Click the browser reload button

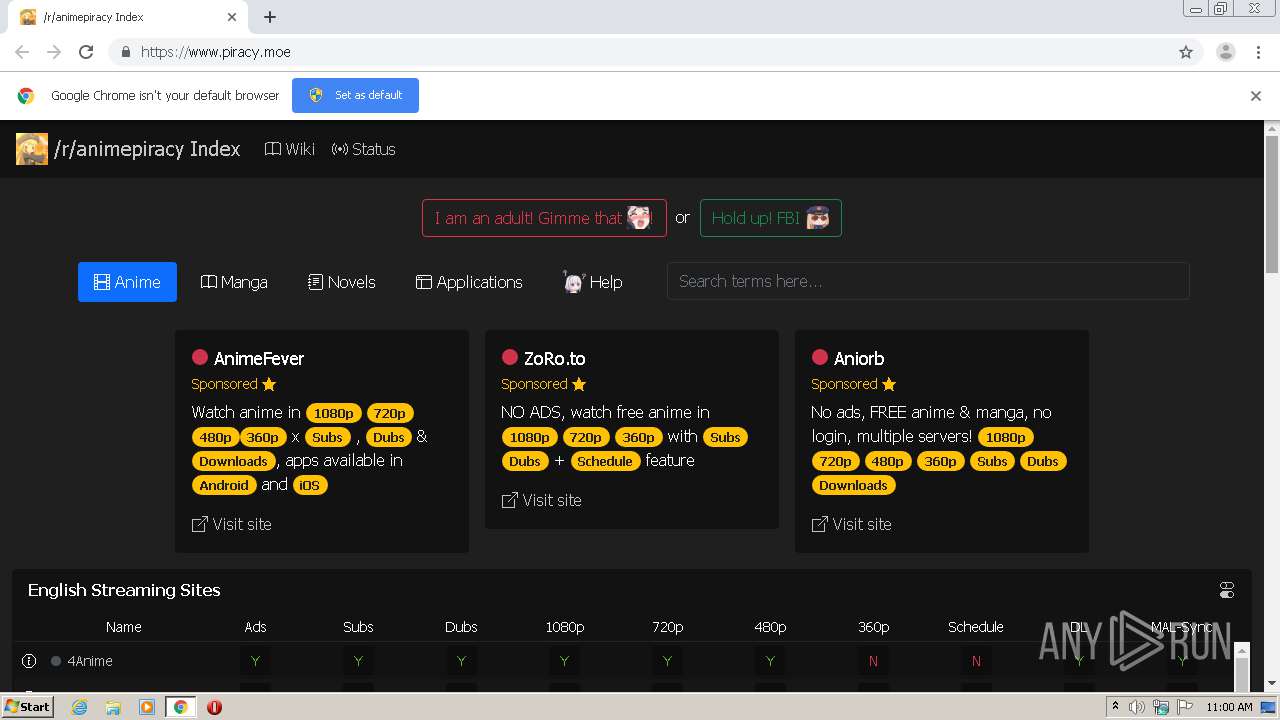[x=86, y=52]
